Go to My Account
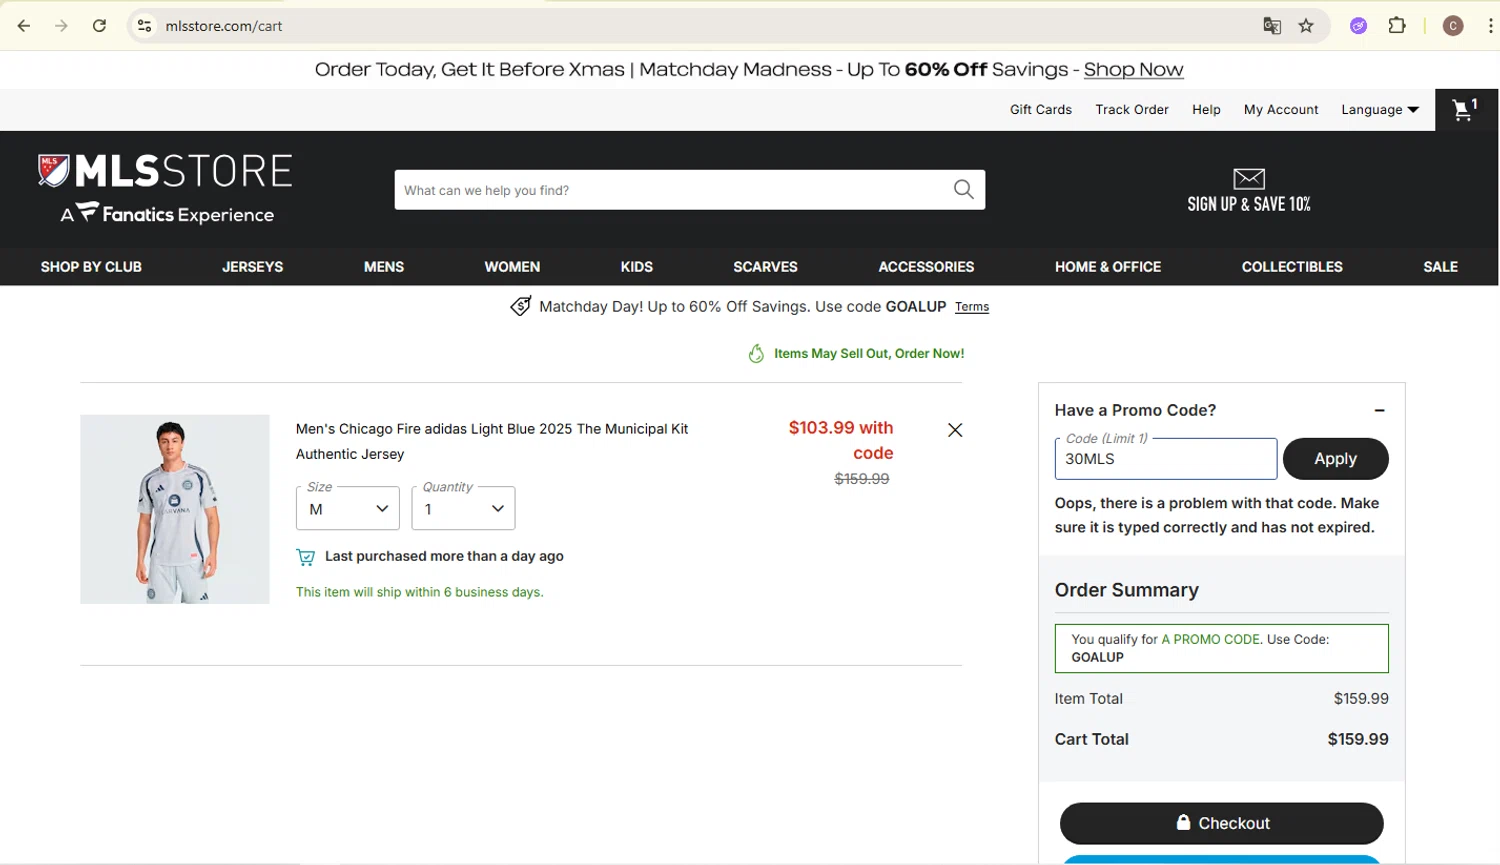1500x865 pixels. [1281, 110]
